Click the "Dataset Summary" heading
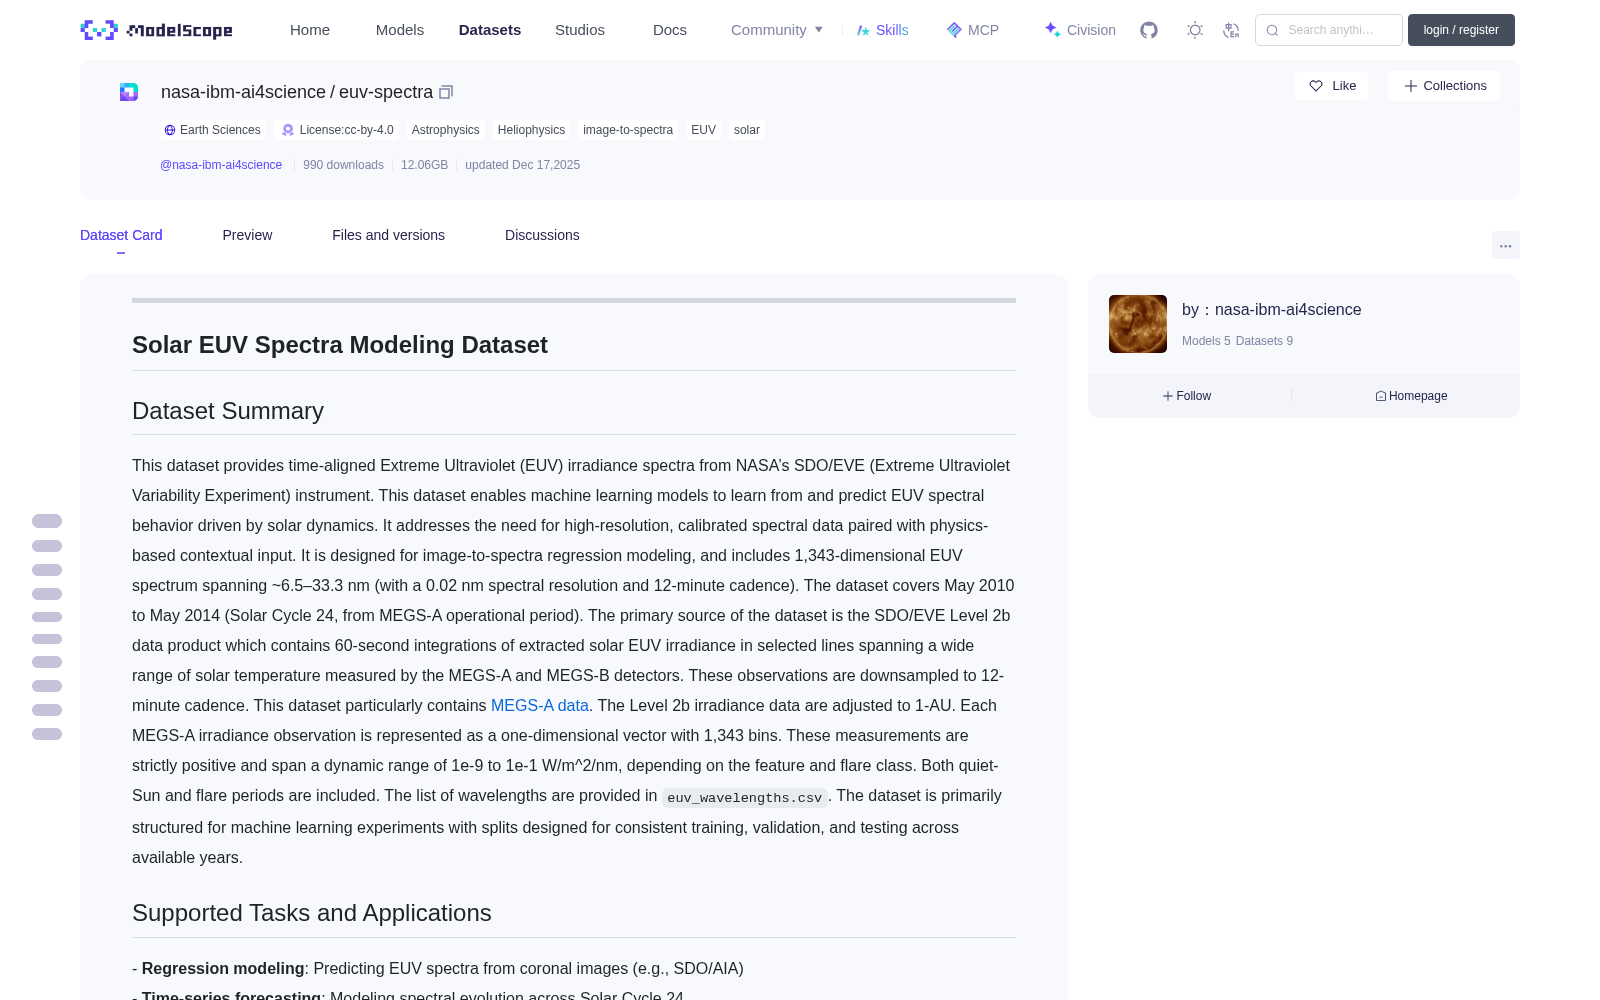 228,411
